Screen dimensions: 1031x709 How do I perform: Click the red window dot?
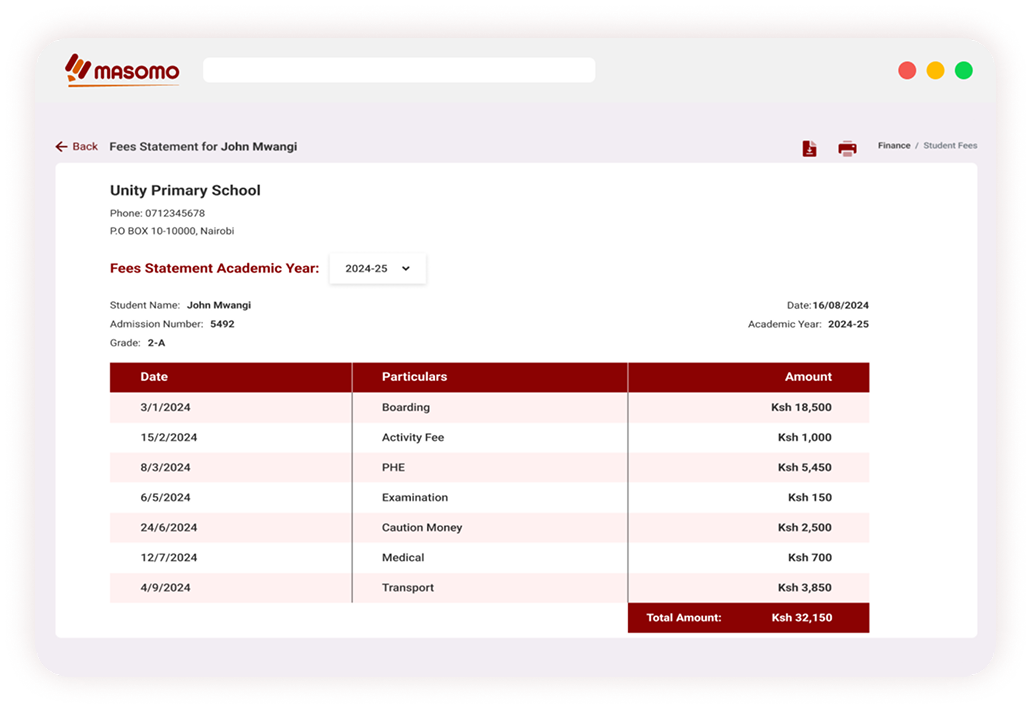pyautogui.click(x=907, y=70)
